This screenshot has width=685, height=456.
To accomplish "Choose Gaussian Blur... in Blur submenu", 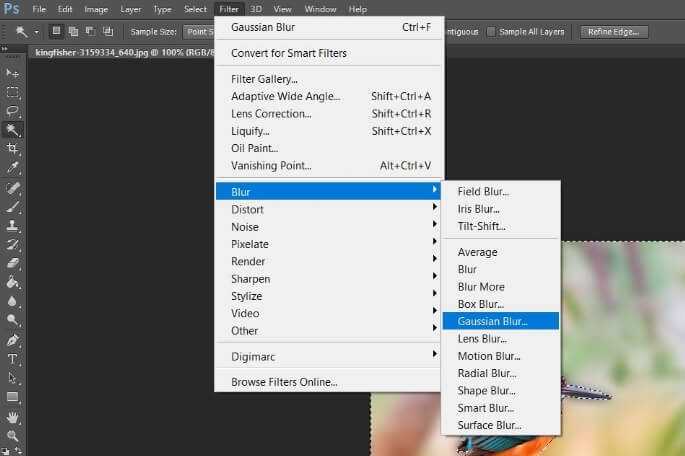I will (x=501, y=321).
